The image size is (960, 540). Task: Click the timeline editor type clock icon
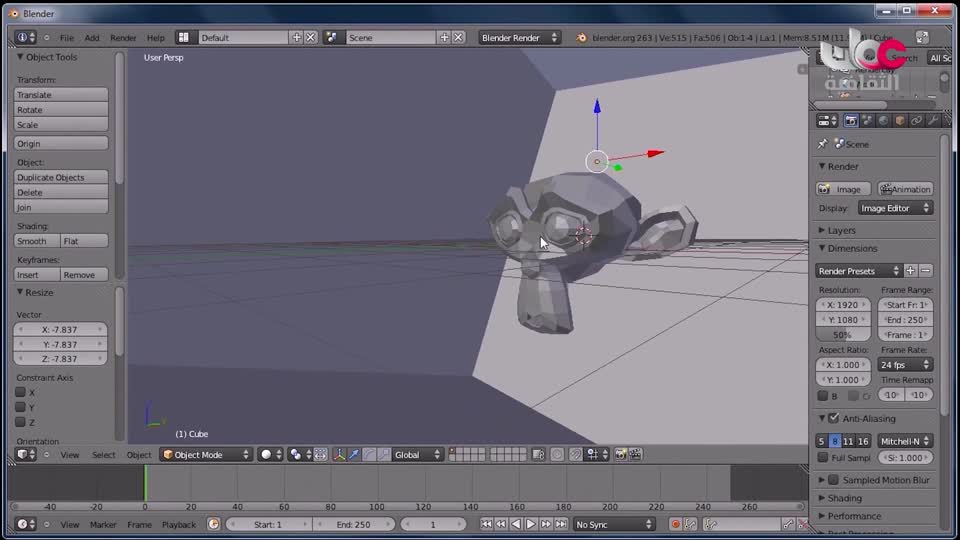pos(26,524)
